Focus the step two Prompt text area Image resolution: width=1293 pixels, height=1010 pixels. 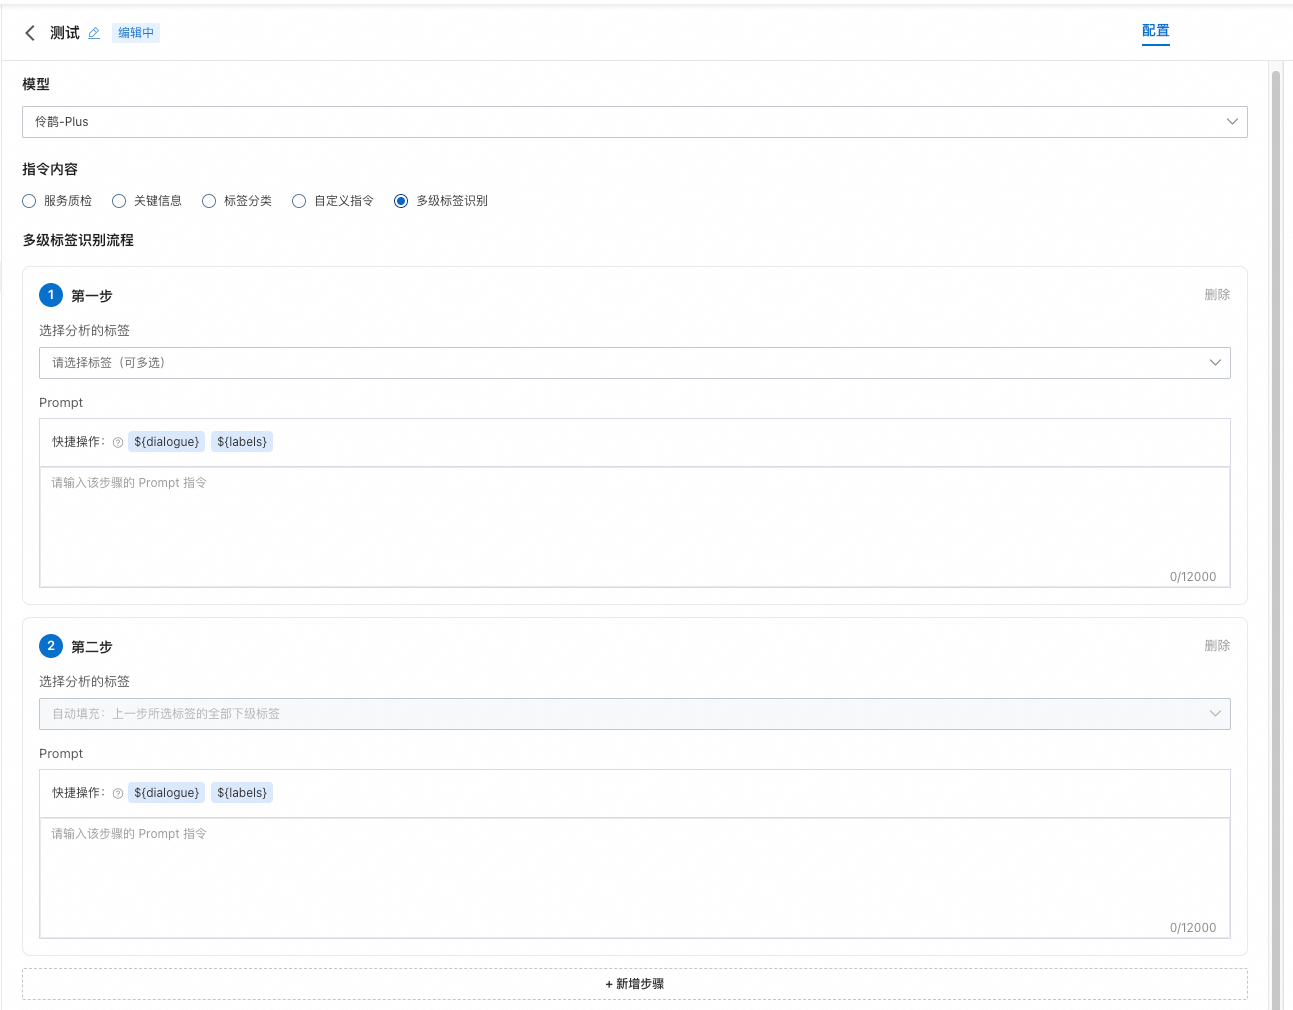[635, 878]
